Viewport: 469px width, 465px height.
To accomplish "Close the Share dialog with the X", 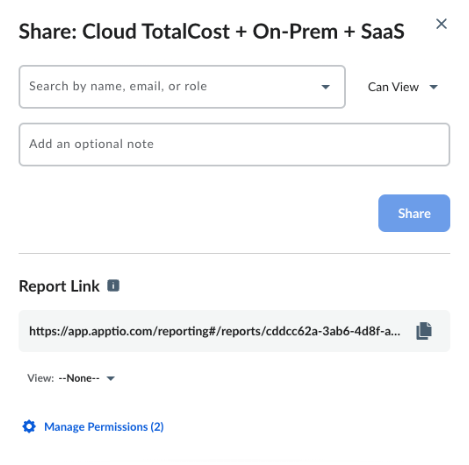I will point(441,24).
